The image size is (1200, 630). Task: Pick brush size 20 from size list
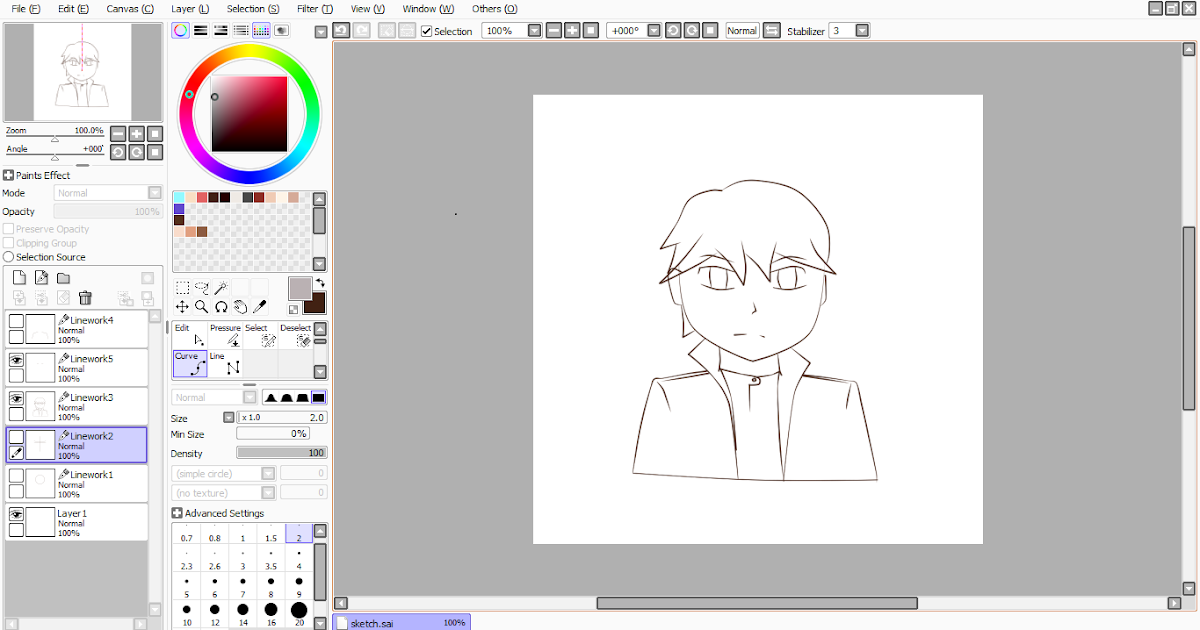point(299,615)
